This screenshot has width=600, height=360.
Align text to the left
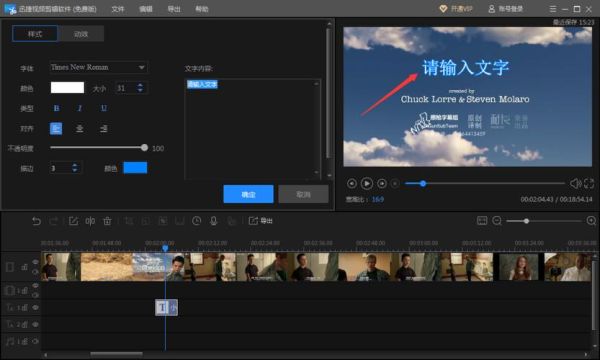[56, 129]
